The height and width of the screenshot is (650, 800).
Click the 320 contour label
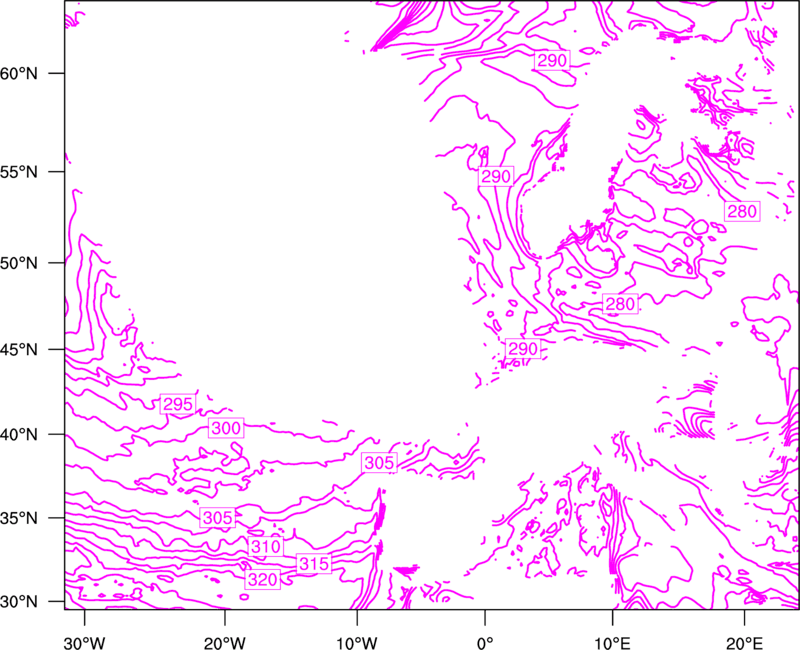[262, 580]
